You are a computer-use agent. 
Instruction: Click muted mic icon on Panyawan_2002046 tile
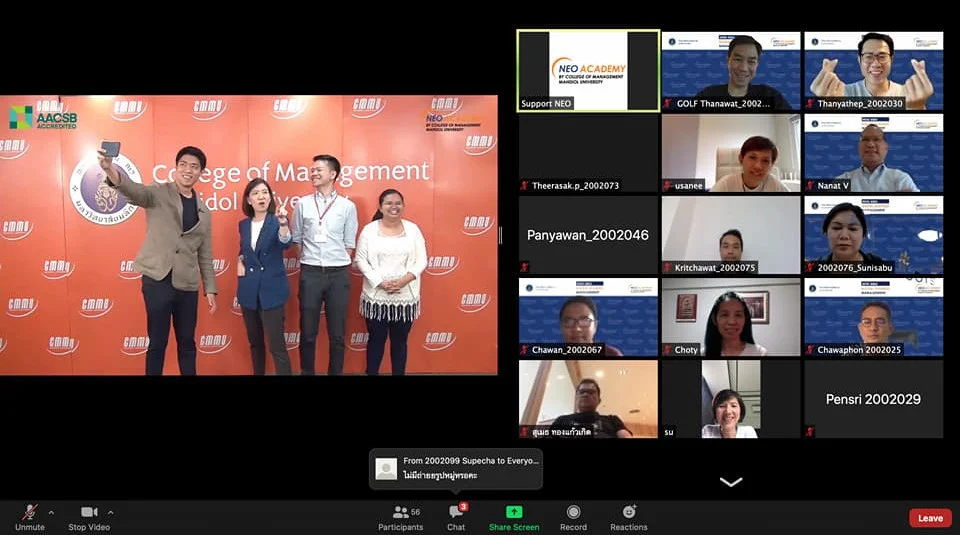(x=524, y=268)
